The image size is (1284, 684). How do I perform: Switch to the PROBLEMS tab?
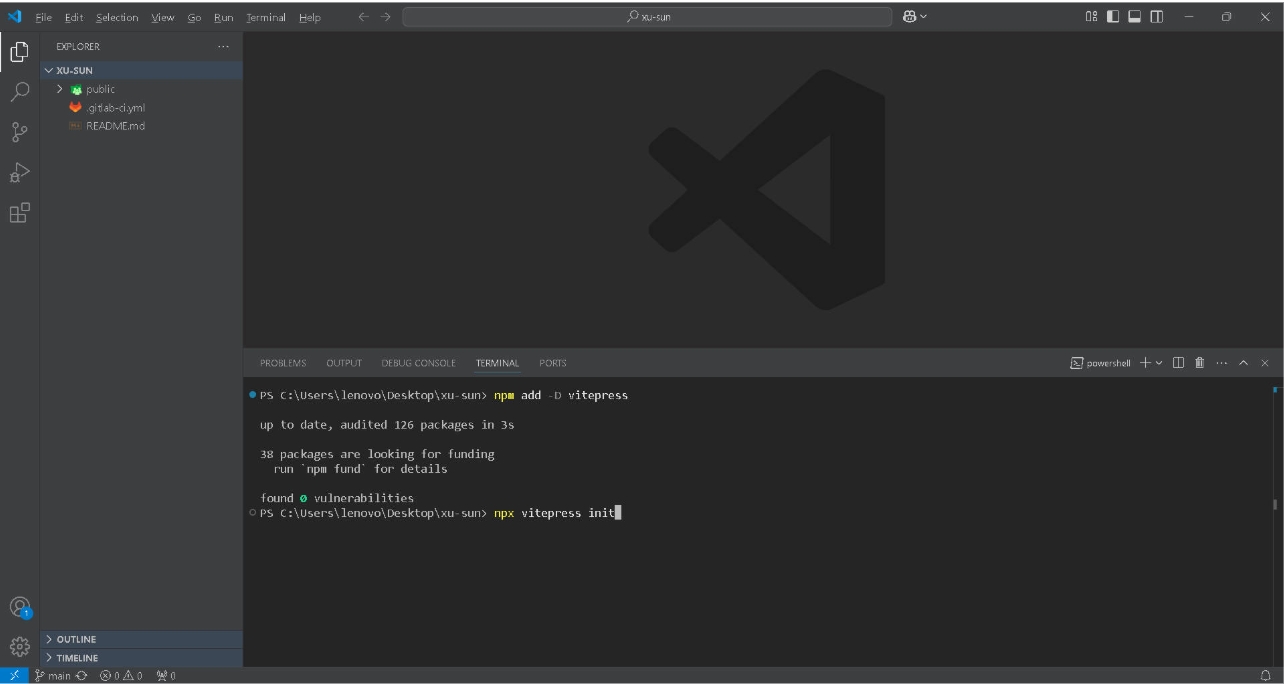[x=283, y=363]
